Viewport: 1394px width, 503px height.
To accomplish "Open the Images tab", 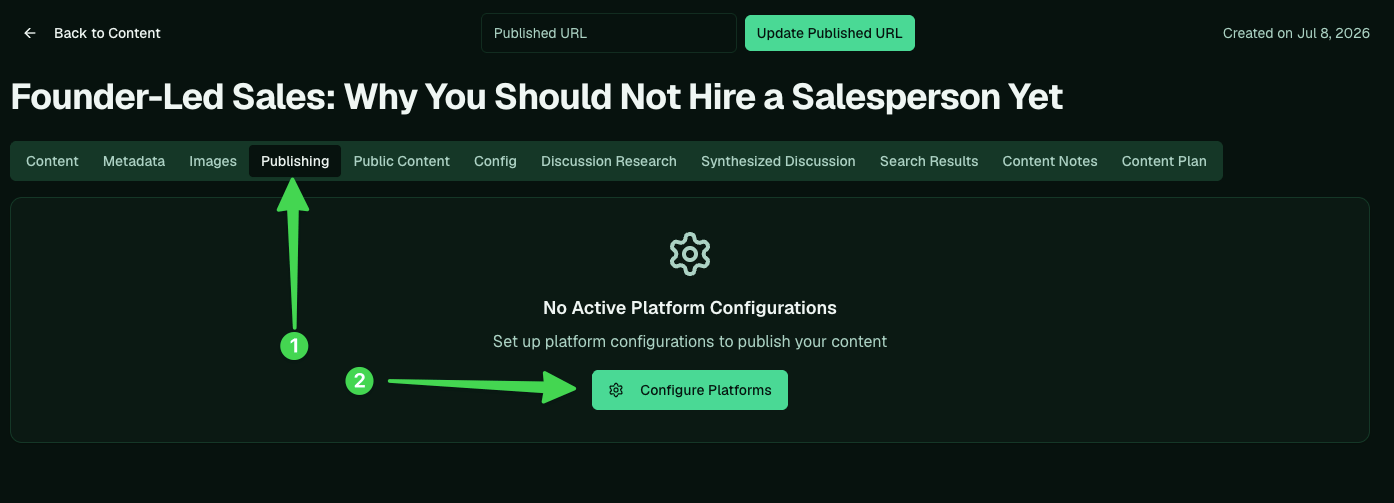I will point(213,161).
